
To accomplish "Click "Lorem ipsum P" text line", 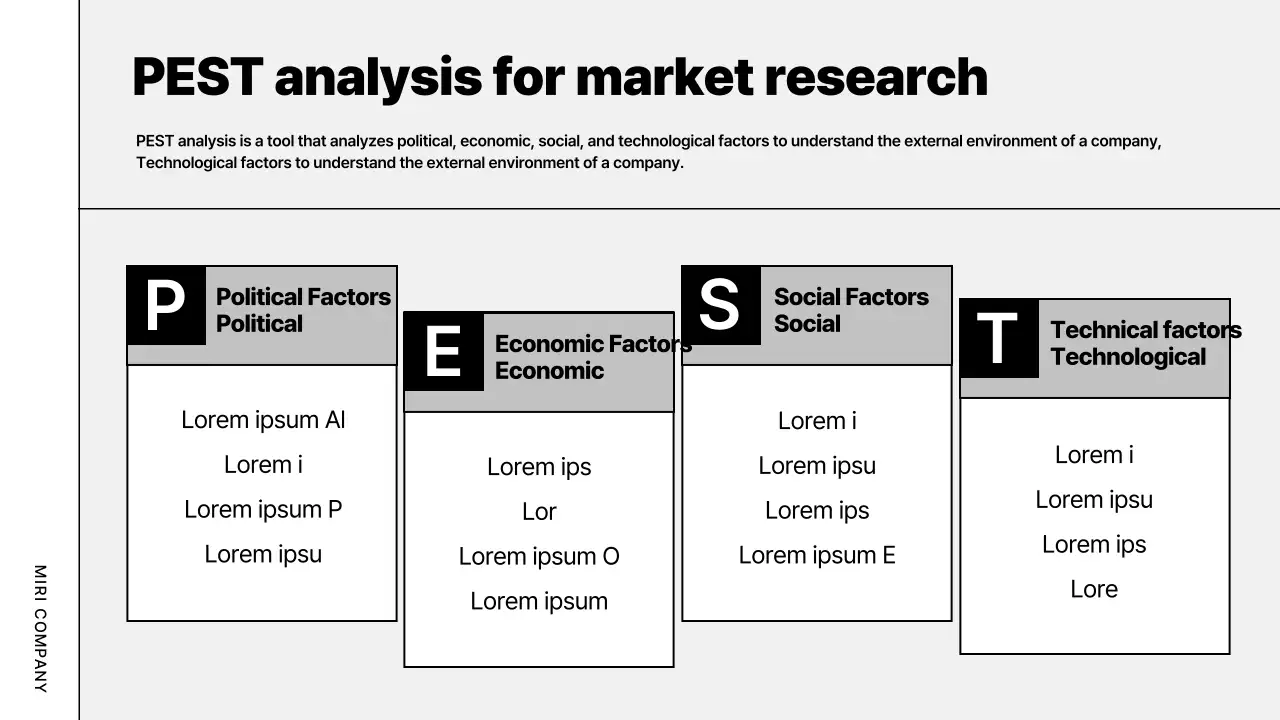I will point(263,509).
